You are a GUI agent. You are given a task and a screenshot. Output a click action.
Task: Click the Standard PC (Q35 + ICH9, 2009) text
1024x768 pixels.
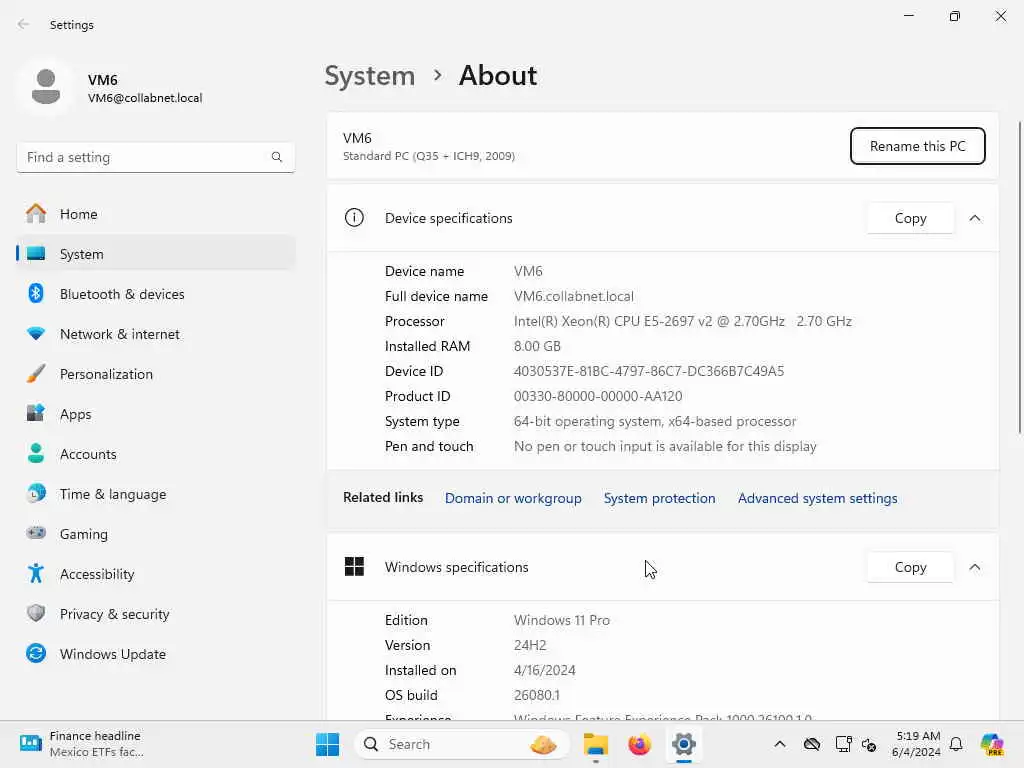coord(428,155)
